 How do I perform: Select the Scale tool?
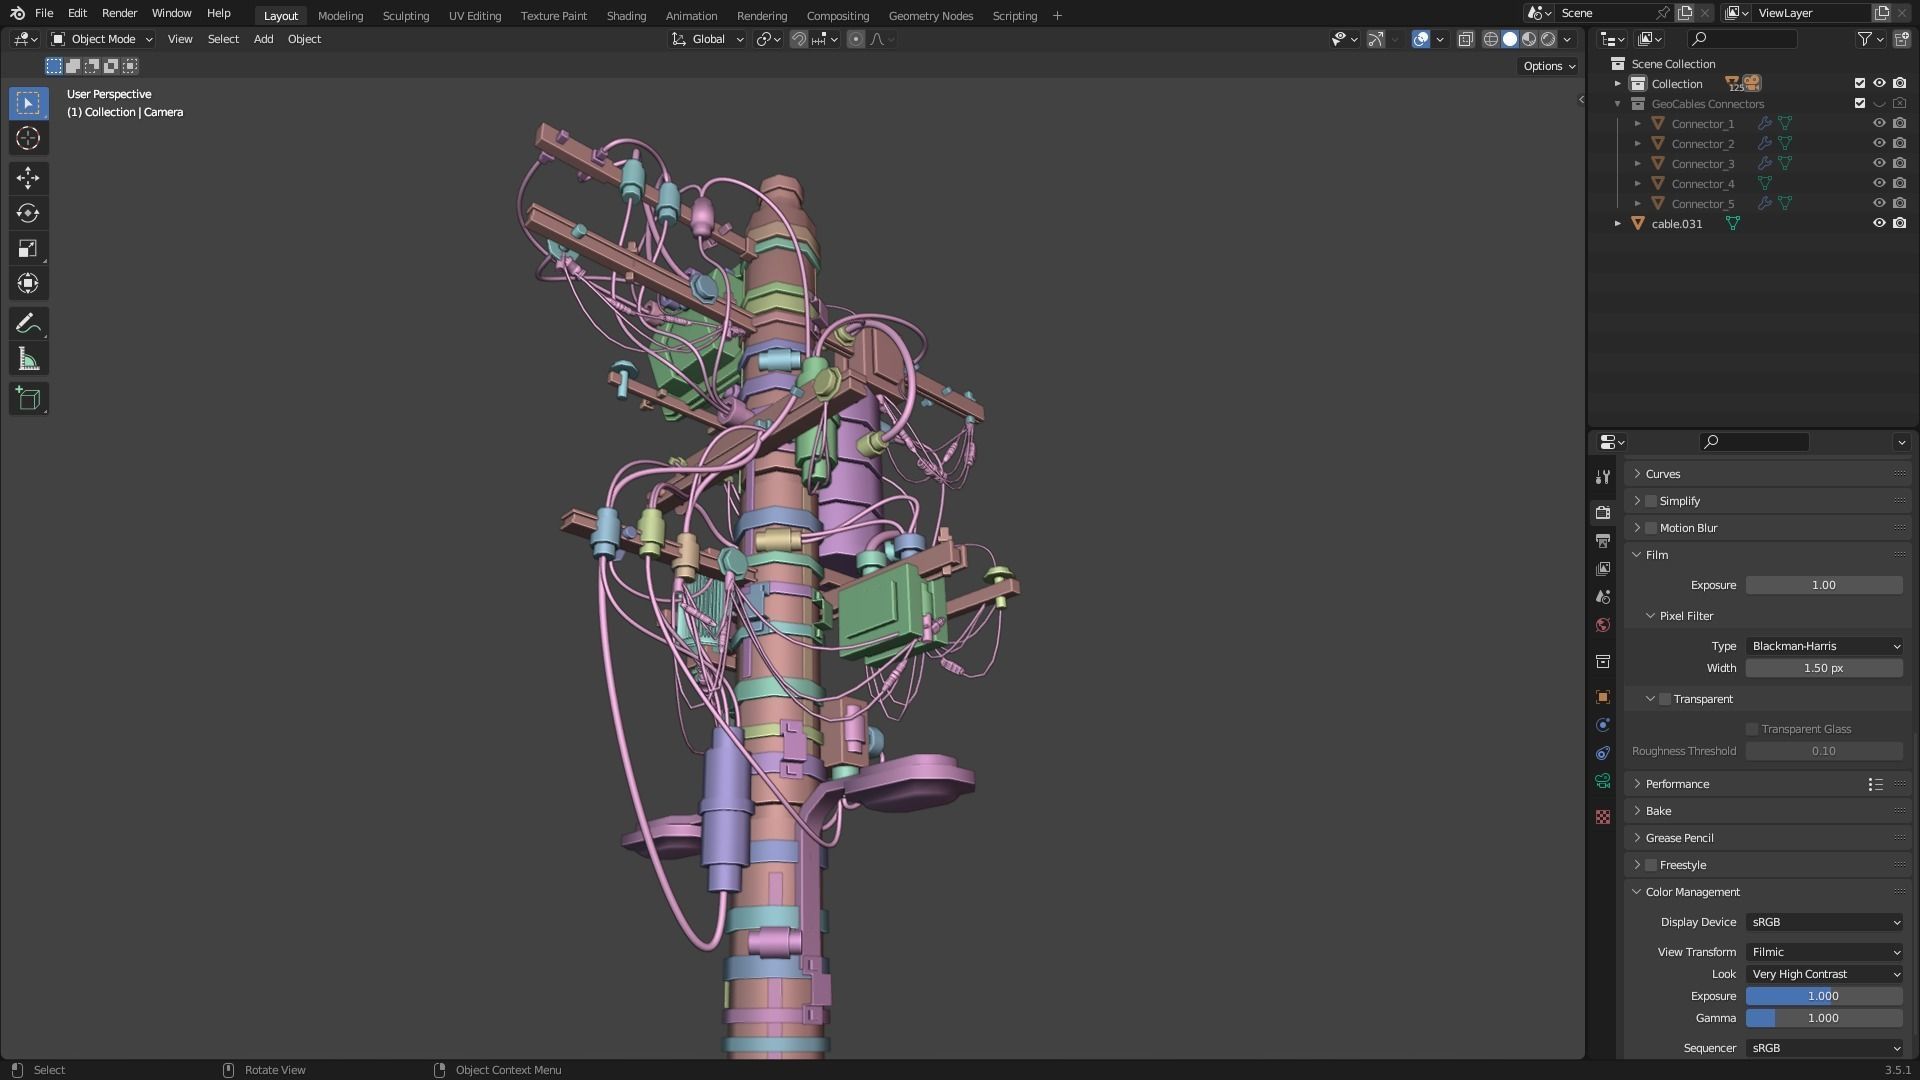28,248
